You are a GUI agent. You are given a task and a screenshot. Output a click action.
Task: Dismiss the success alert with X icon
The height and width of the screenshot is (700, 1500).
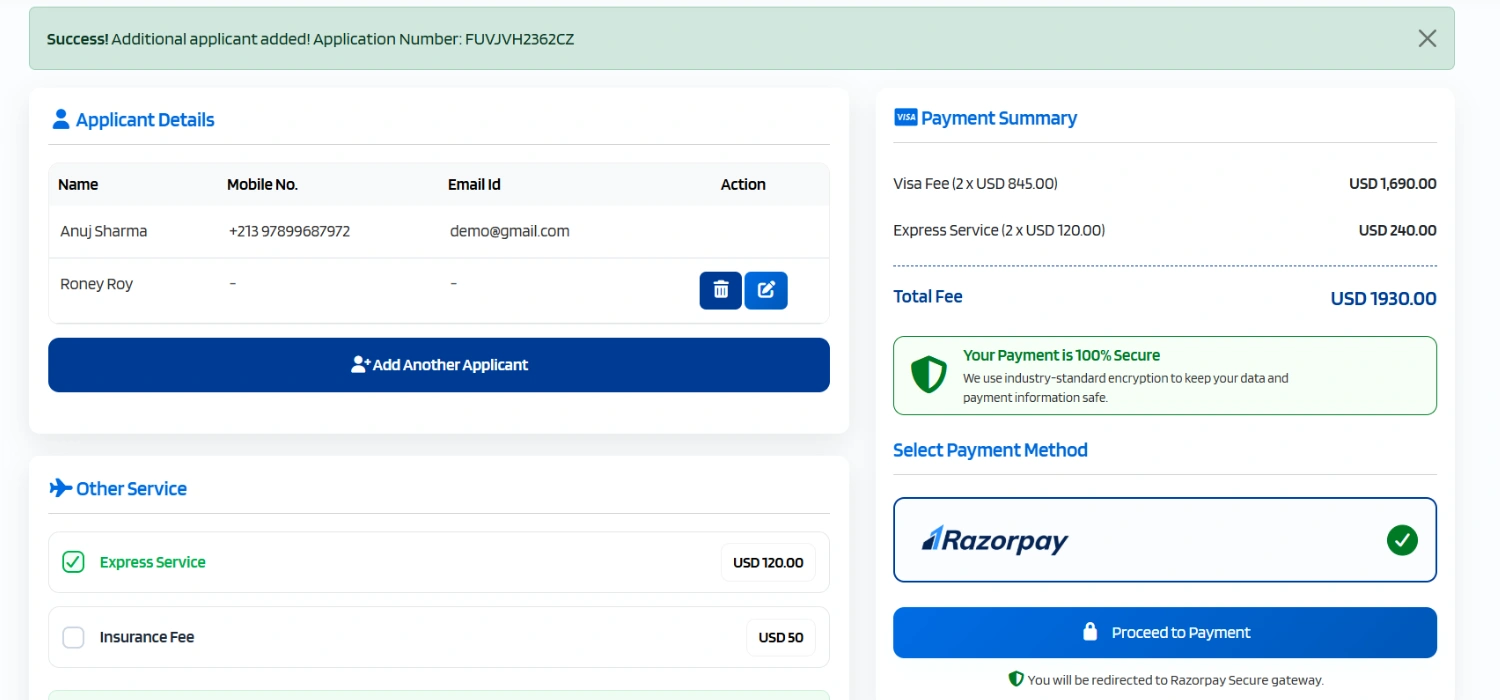pyautogui.click(x=1427, y=38)
